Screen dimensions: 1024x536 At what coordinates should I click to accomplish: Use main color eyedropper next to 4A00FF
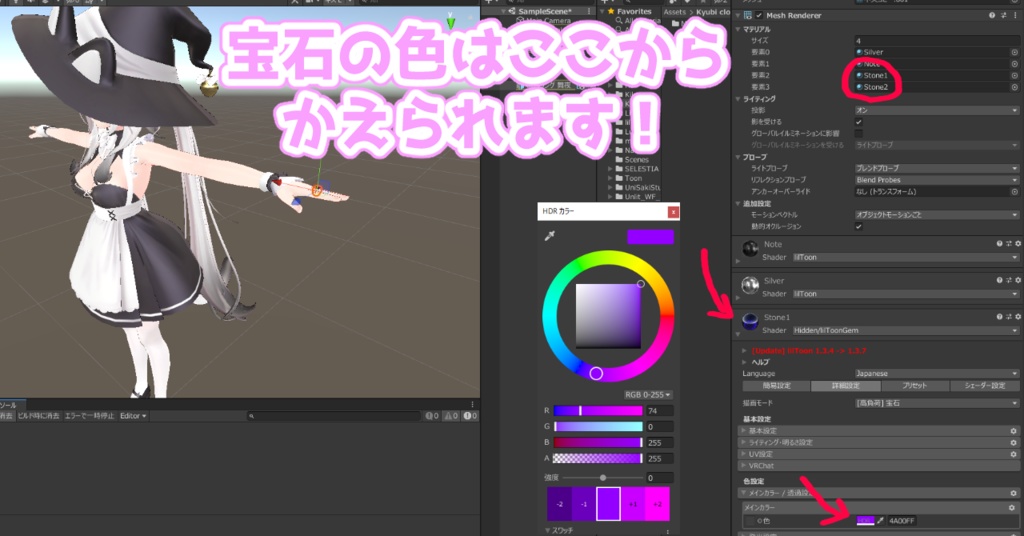tap(880, 520)
